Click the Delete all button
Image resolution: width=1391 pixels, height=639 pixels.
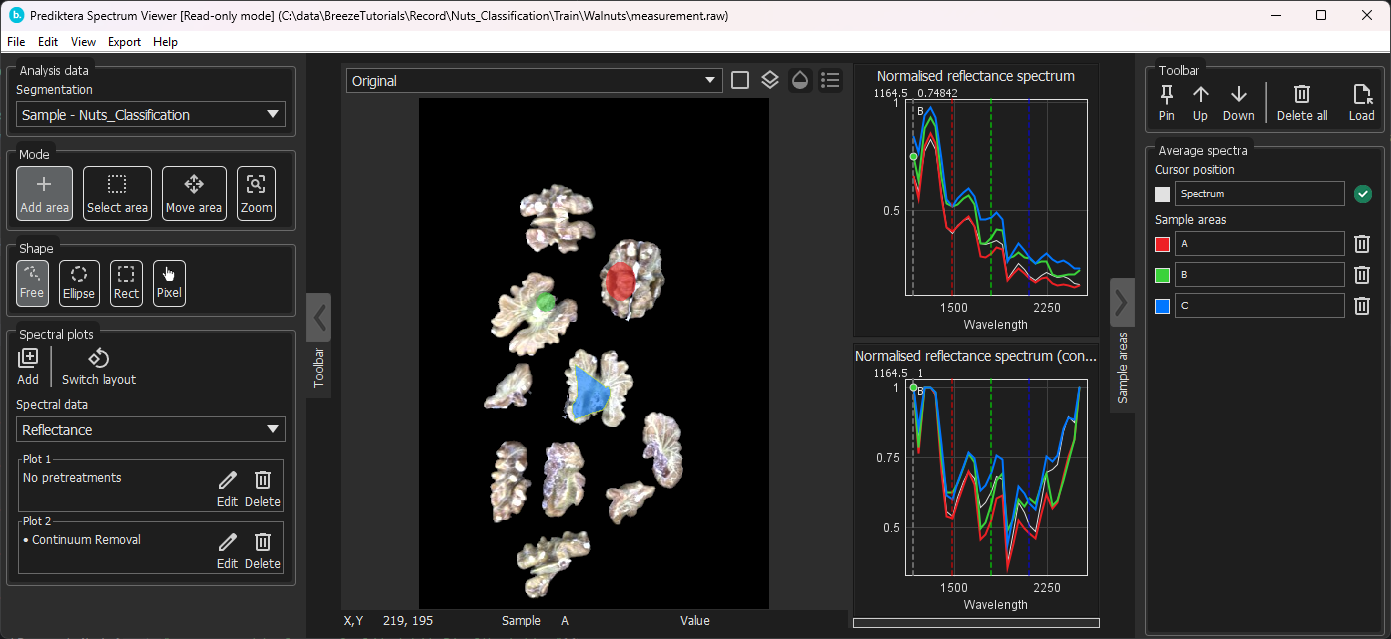[x=1301, y=103]
